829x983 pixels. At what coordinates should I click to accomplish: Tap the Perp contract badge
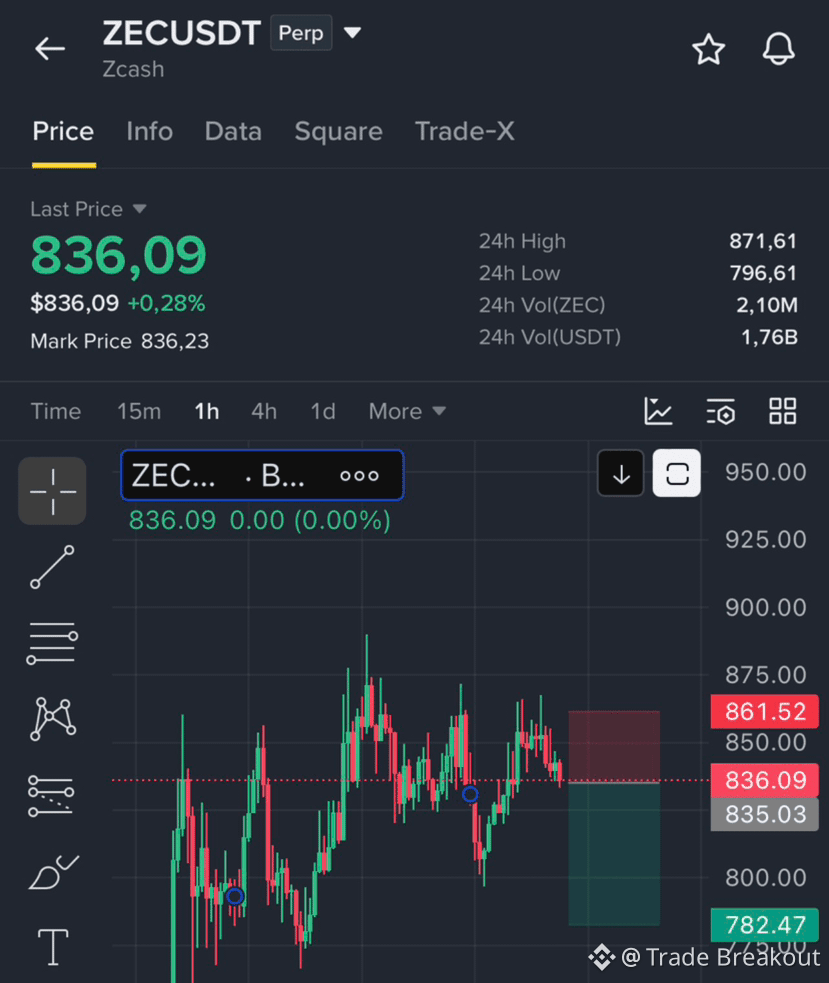[301, 33]
